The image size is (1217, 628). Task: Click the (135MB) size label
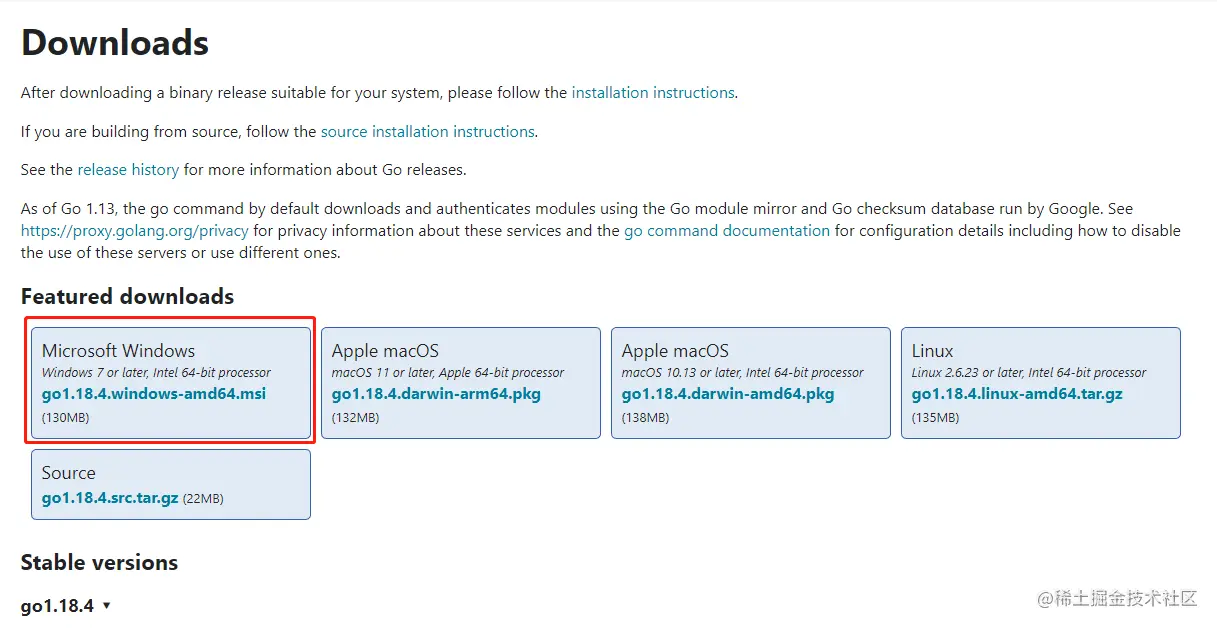click(935, 417)
